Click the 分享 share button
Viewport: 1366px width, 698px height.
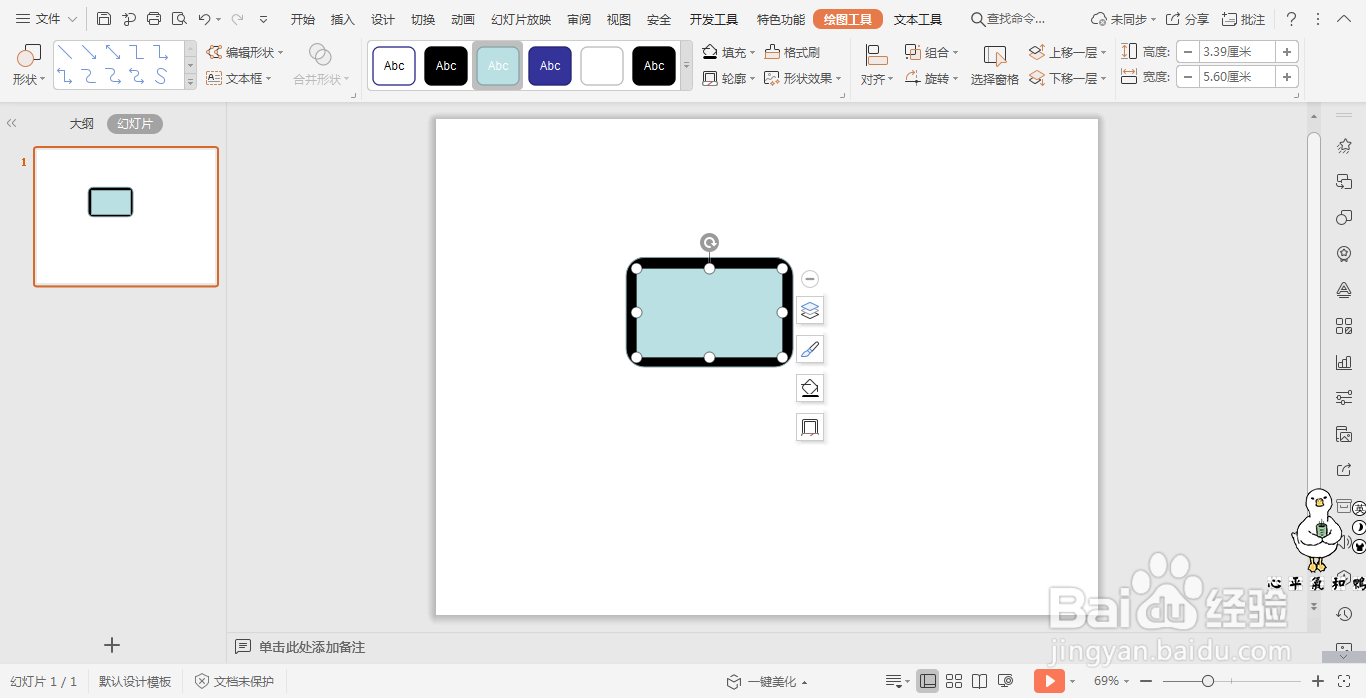click(1187, 19)
